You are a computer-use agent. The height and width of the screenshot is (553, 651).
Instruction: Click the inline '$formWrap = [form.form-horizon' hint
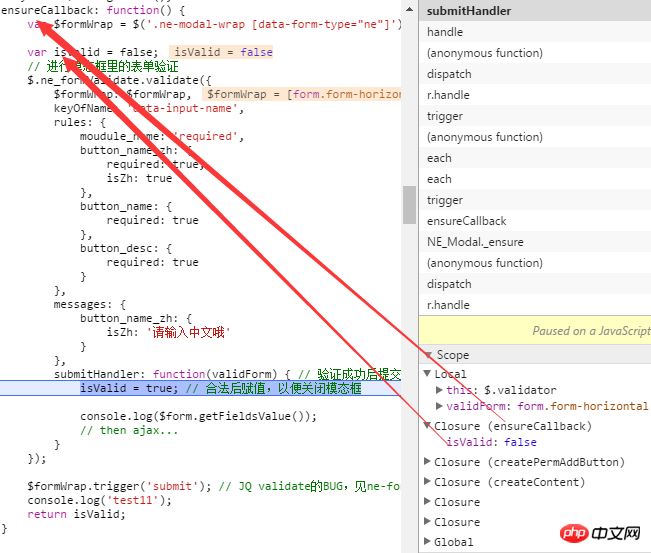[302, 94]
